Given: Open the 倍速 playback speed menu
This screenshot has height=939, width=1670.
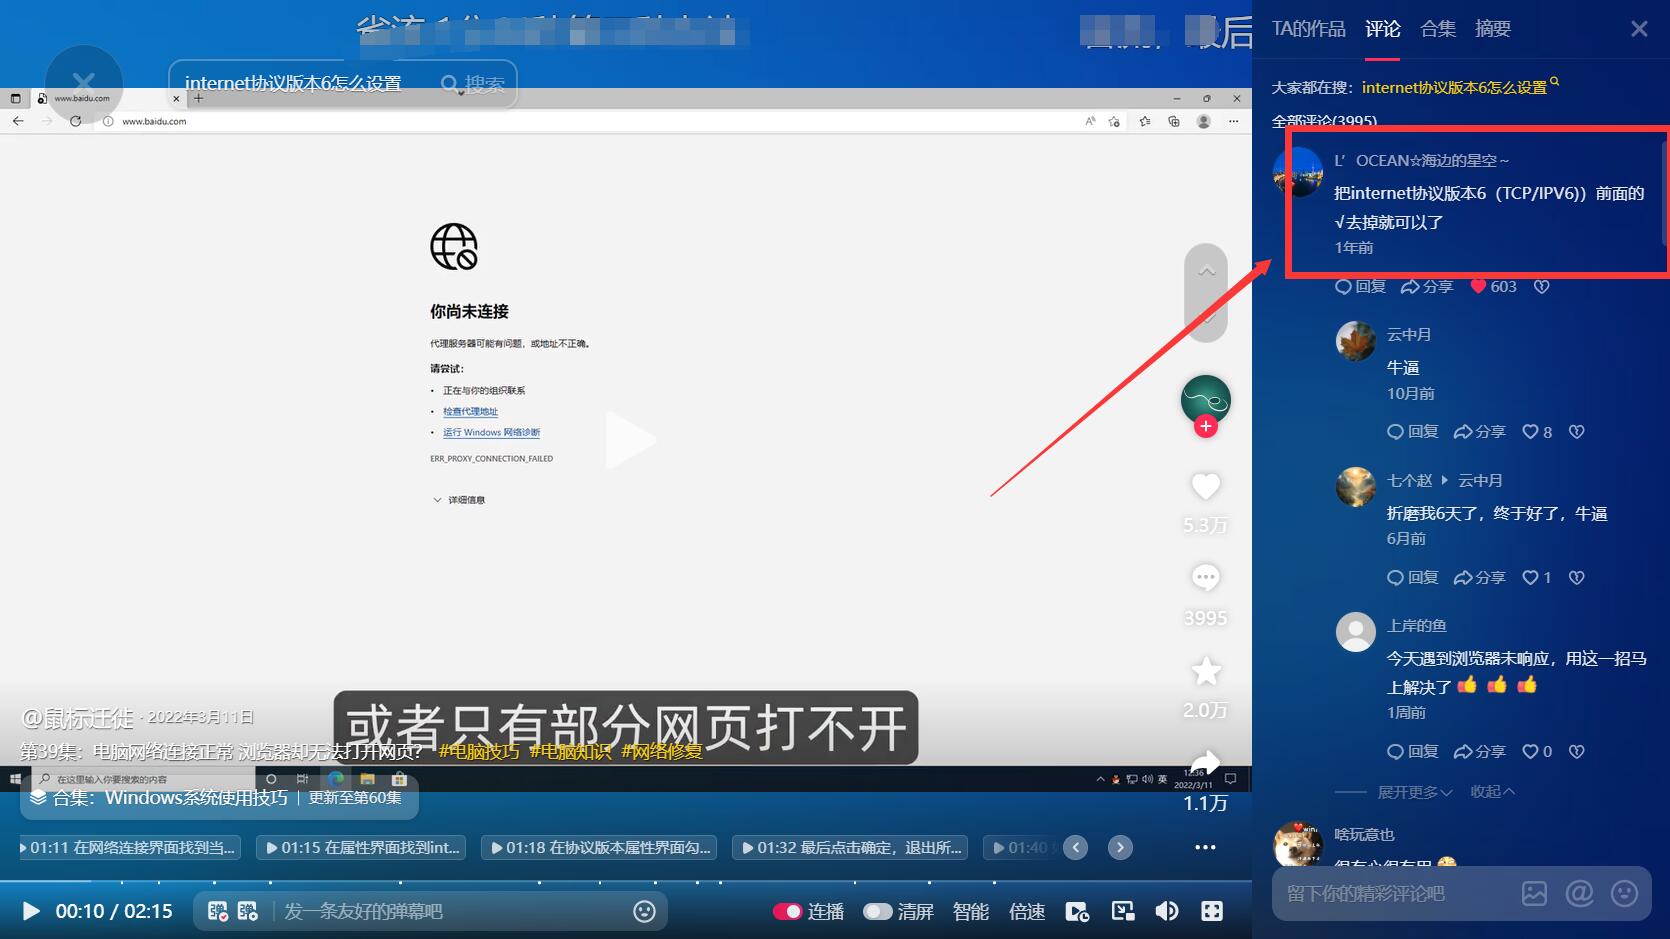Looking at the screenshot, I should tap(1027, 911).
